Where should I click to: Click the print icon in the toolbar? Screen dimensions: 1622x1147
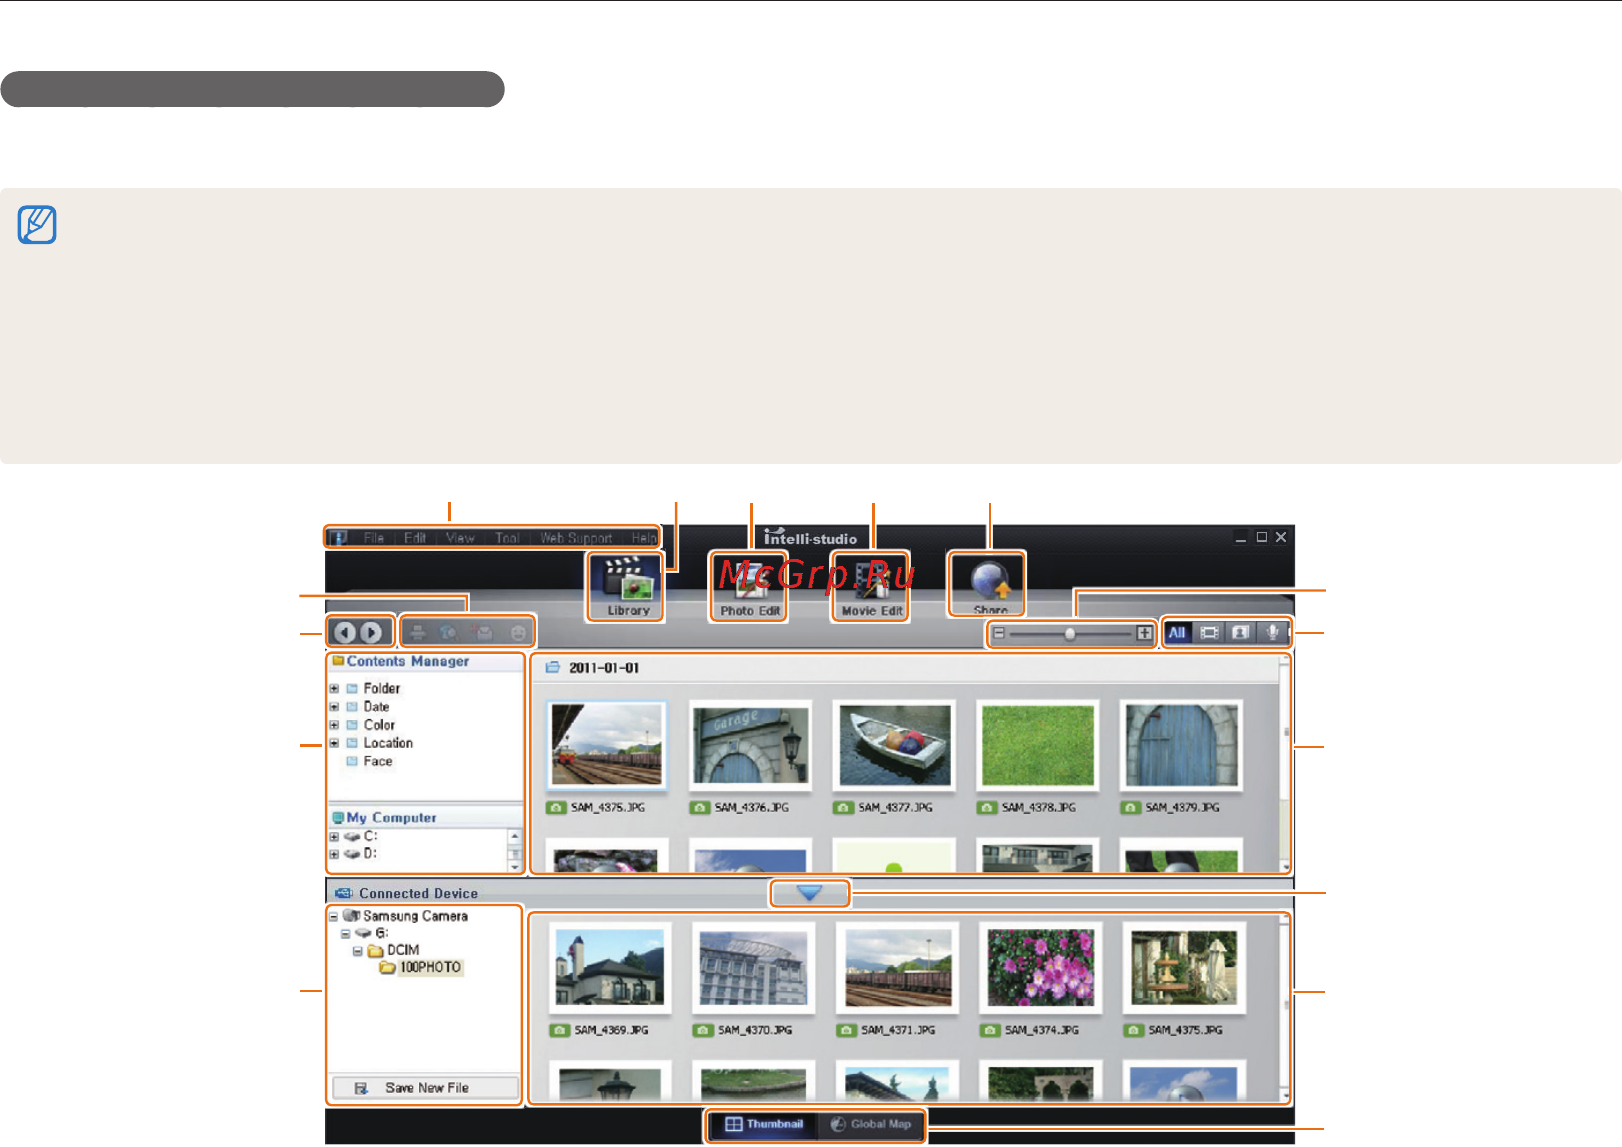coord(418,633)
